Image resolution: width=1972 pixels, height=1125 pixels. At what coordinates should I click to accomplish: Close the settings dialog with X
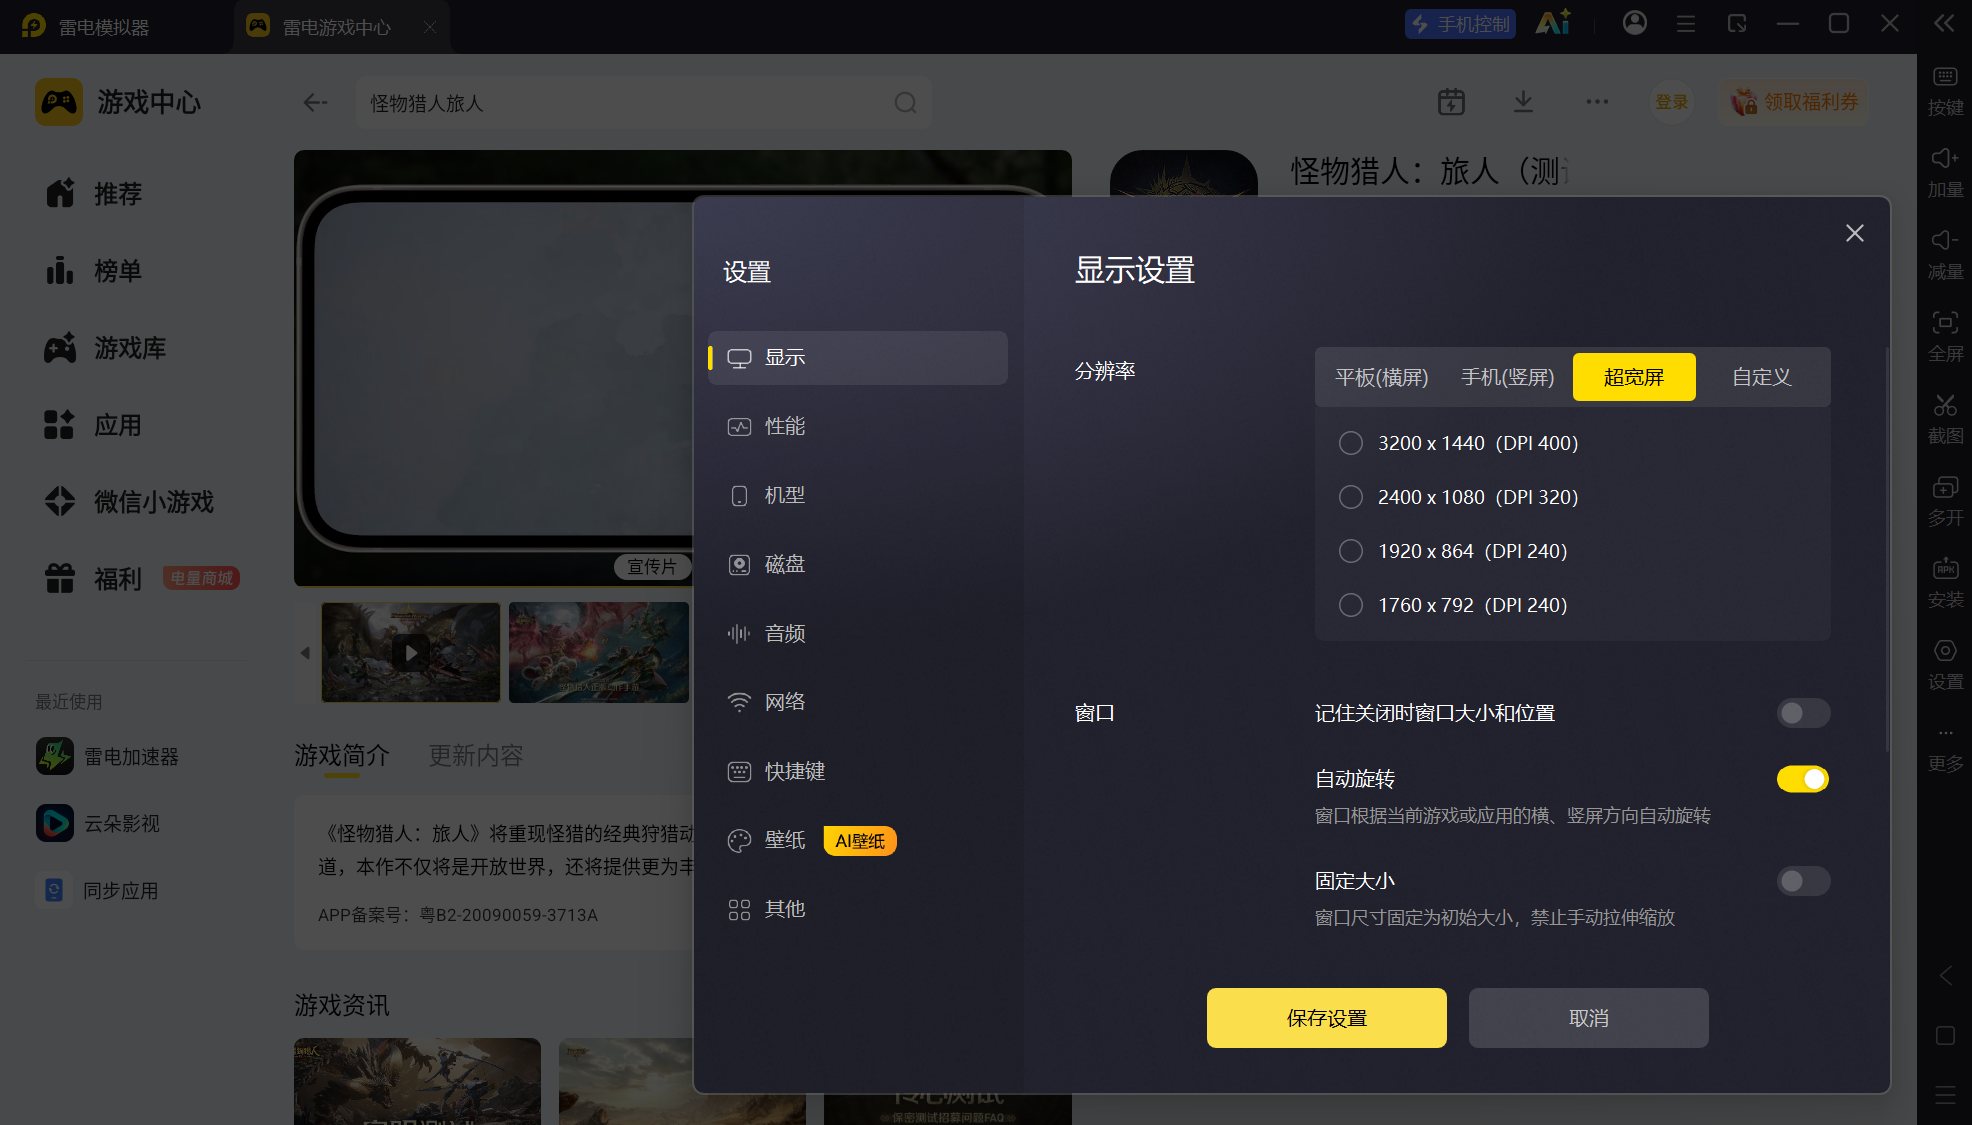point(1855,233)
